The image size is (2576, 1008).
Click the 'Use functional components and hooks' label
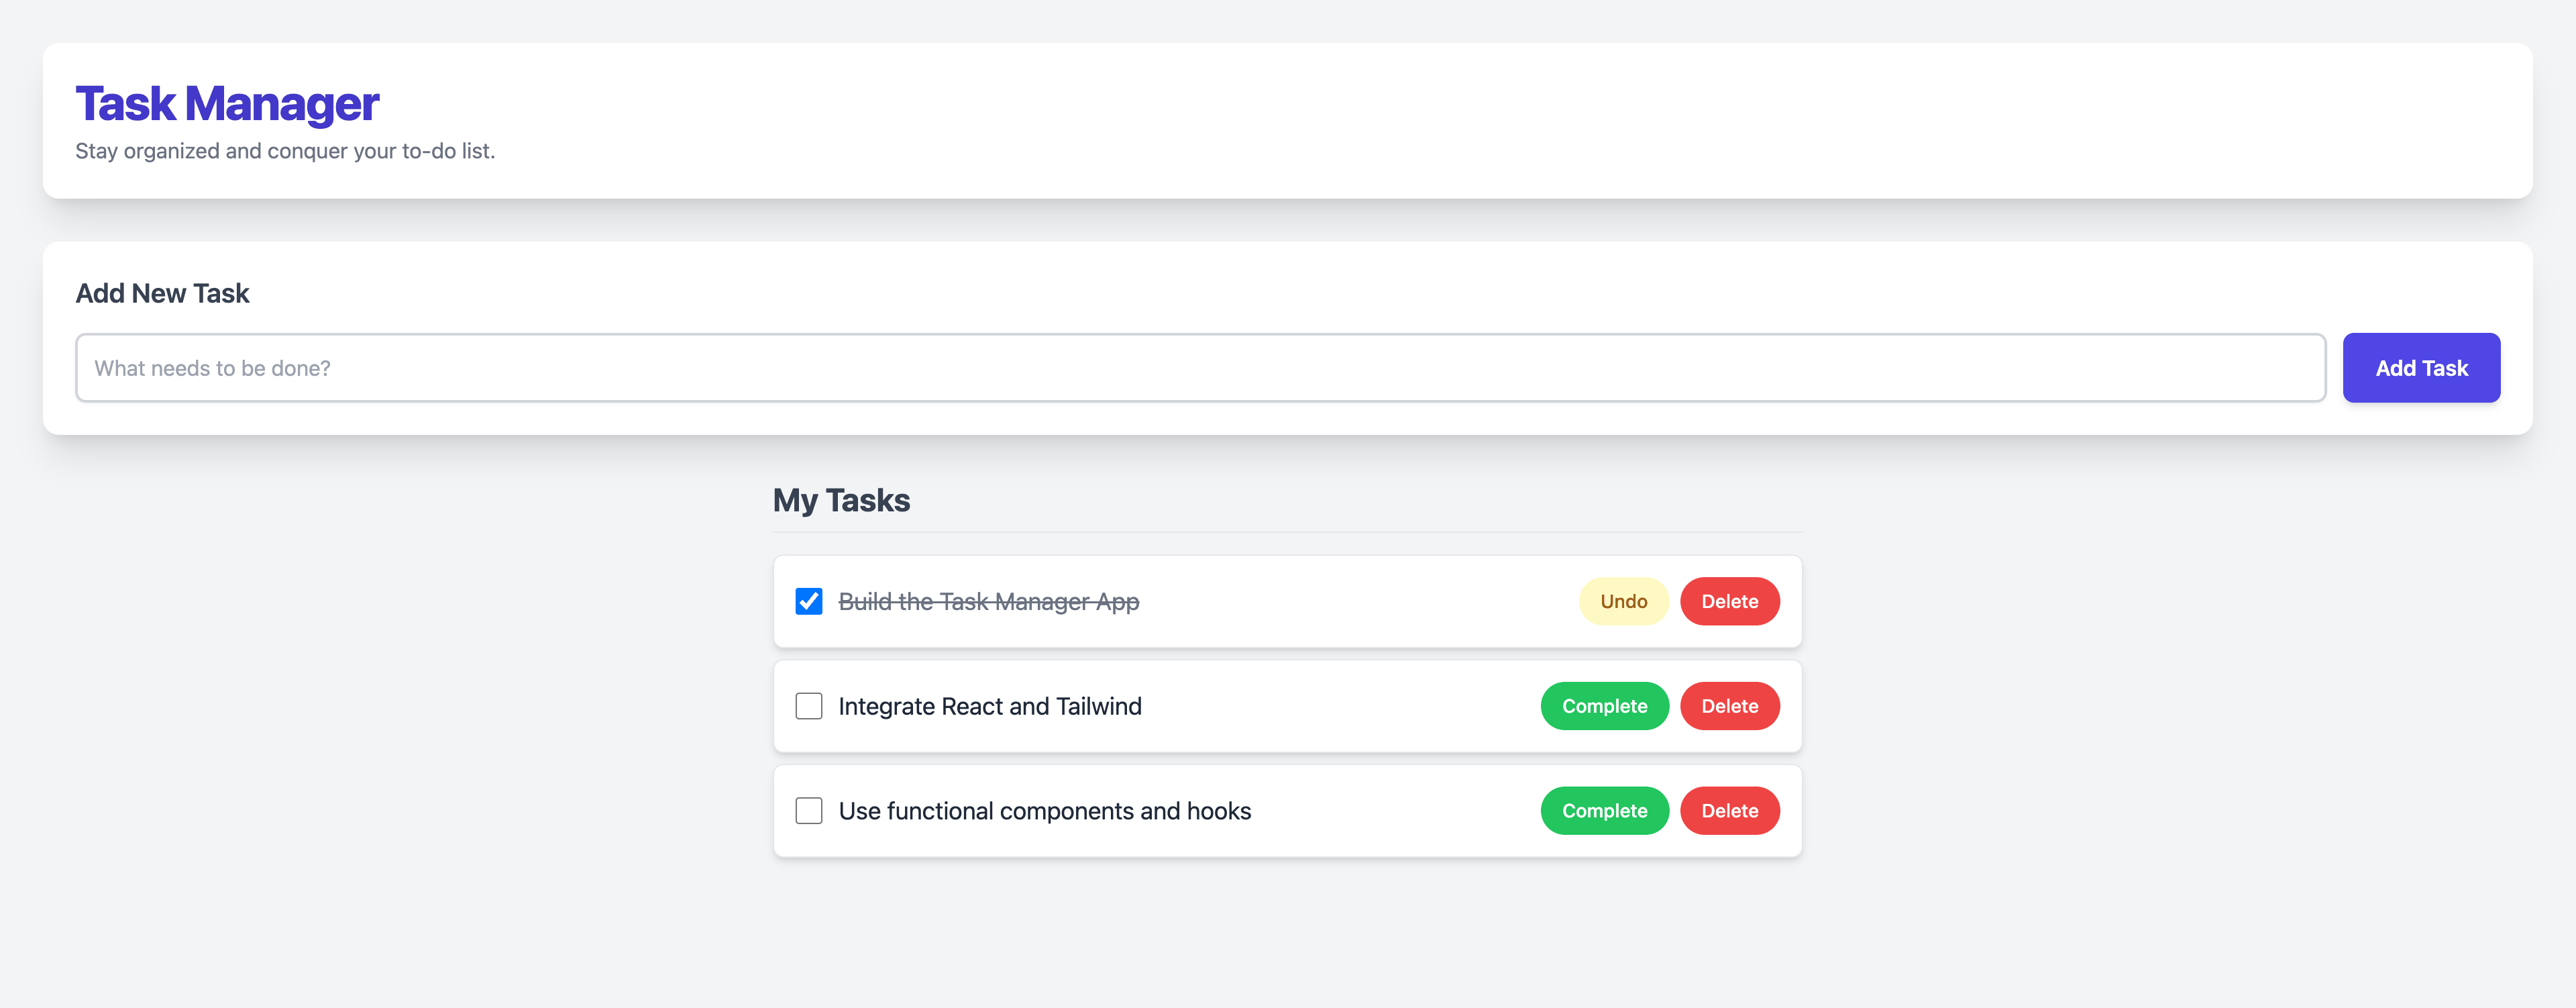1044,810
